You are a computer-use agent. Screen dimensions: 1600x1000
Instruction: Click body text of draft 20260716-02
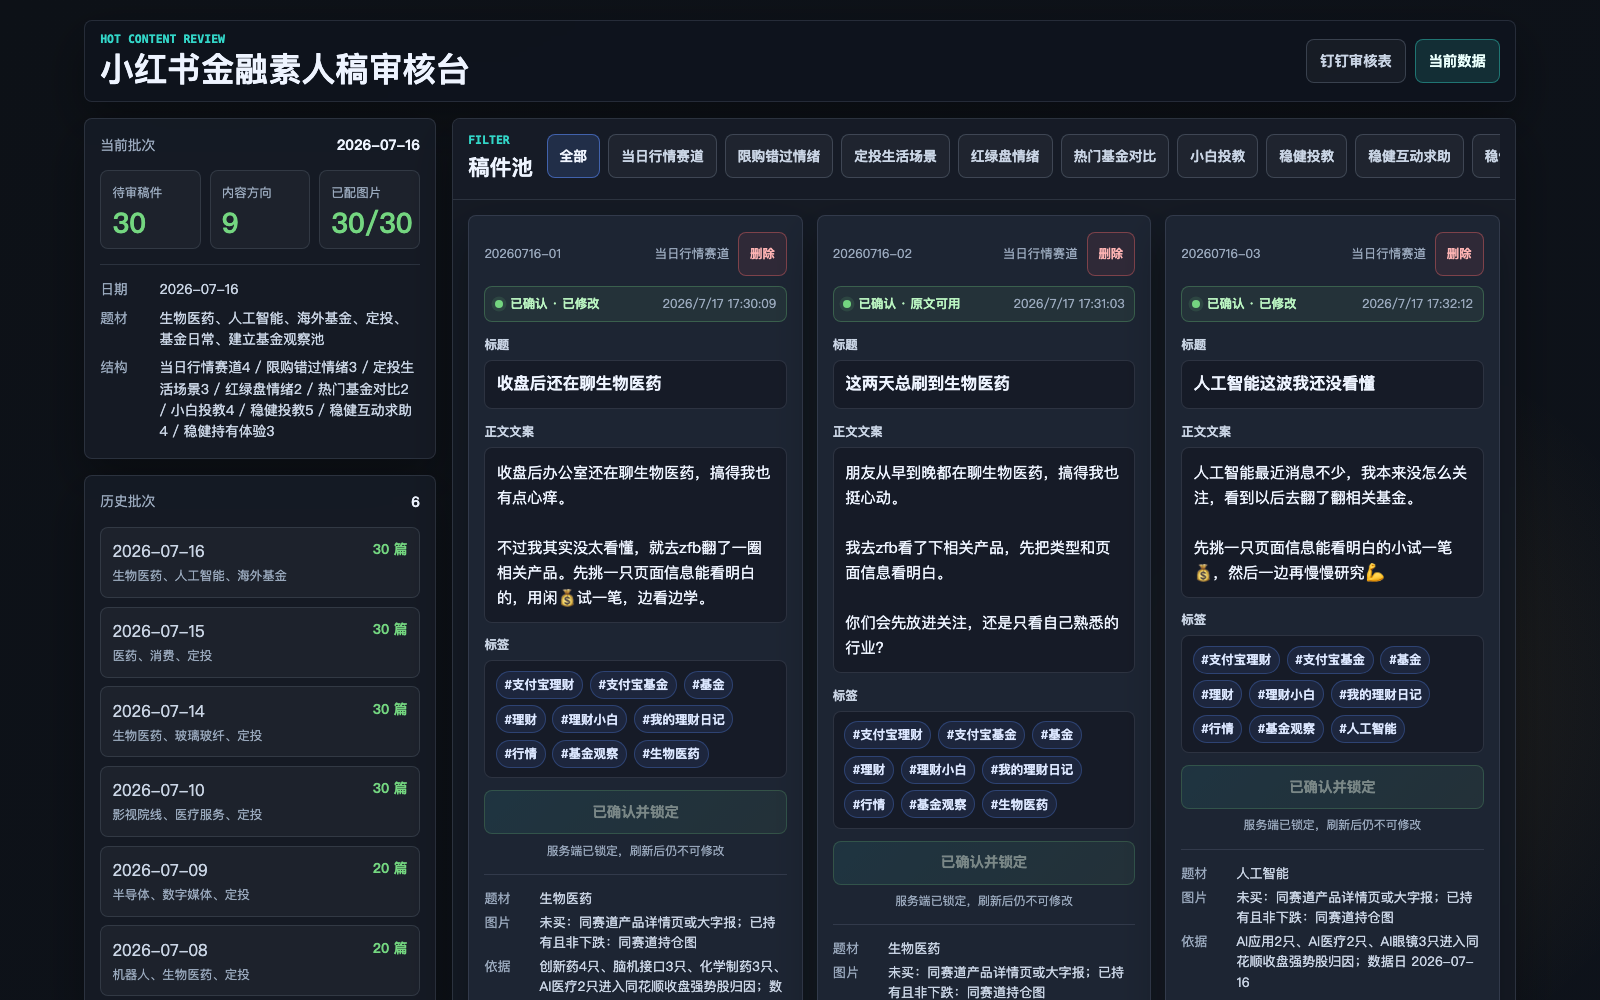pos(983,560)
